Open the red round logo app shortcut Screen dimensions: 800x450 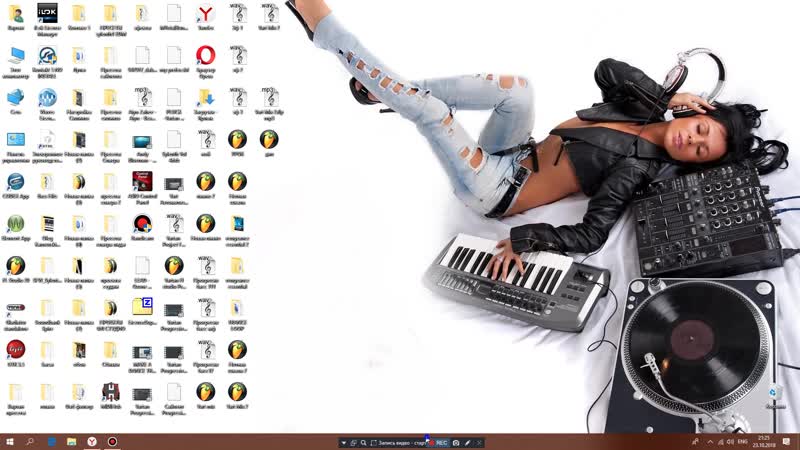[16, 349]
